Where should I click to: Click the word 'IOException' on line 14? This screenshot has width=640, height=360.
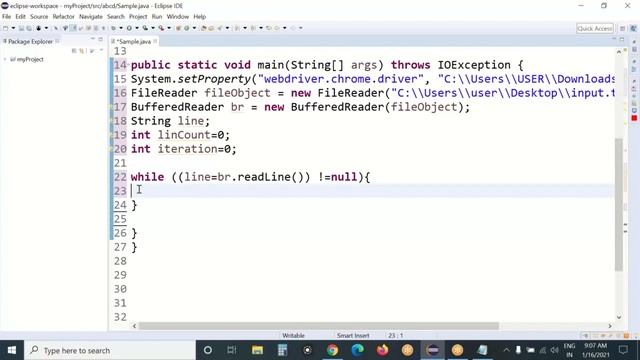click(474, 65)
